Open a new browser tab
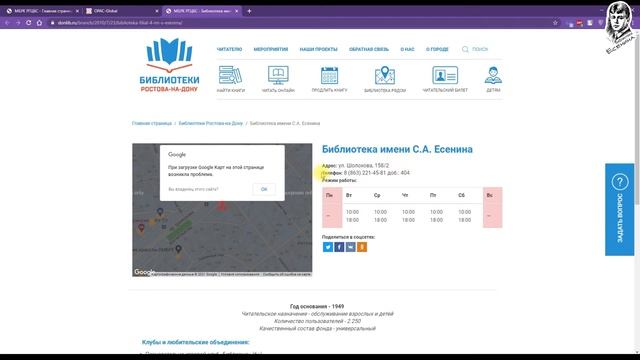The height and width of the screenshot is (360, 640). click(x=249, y=11)
